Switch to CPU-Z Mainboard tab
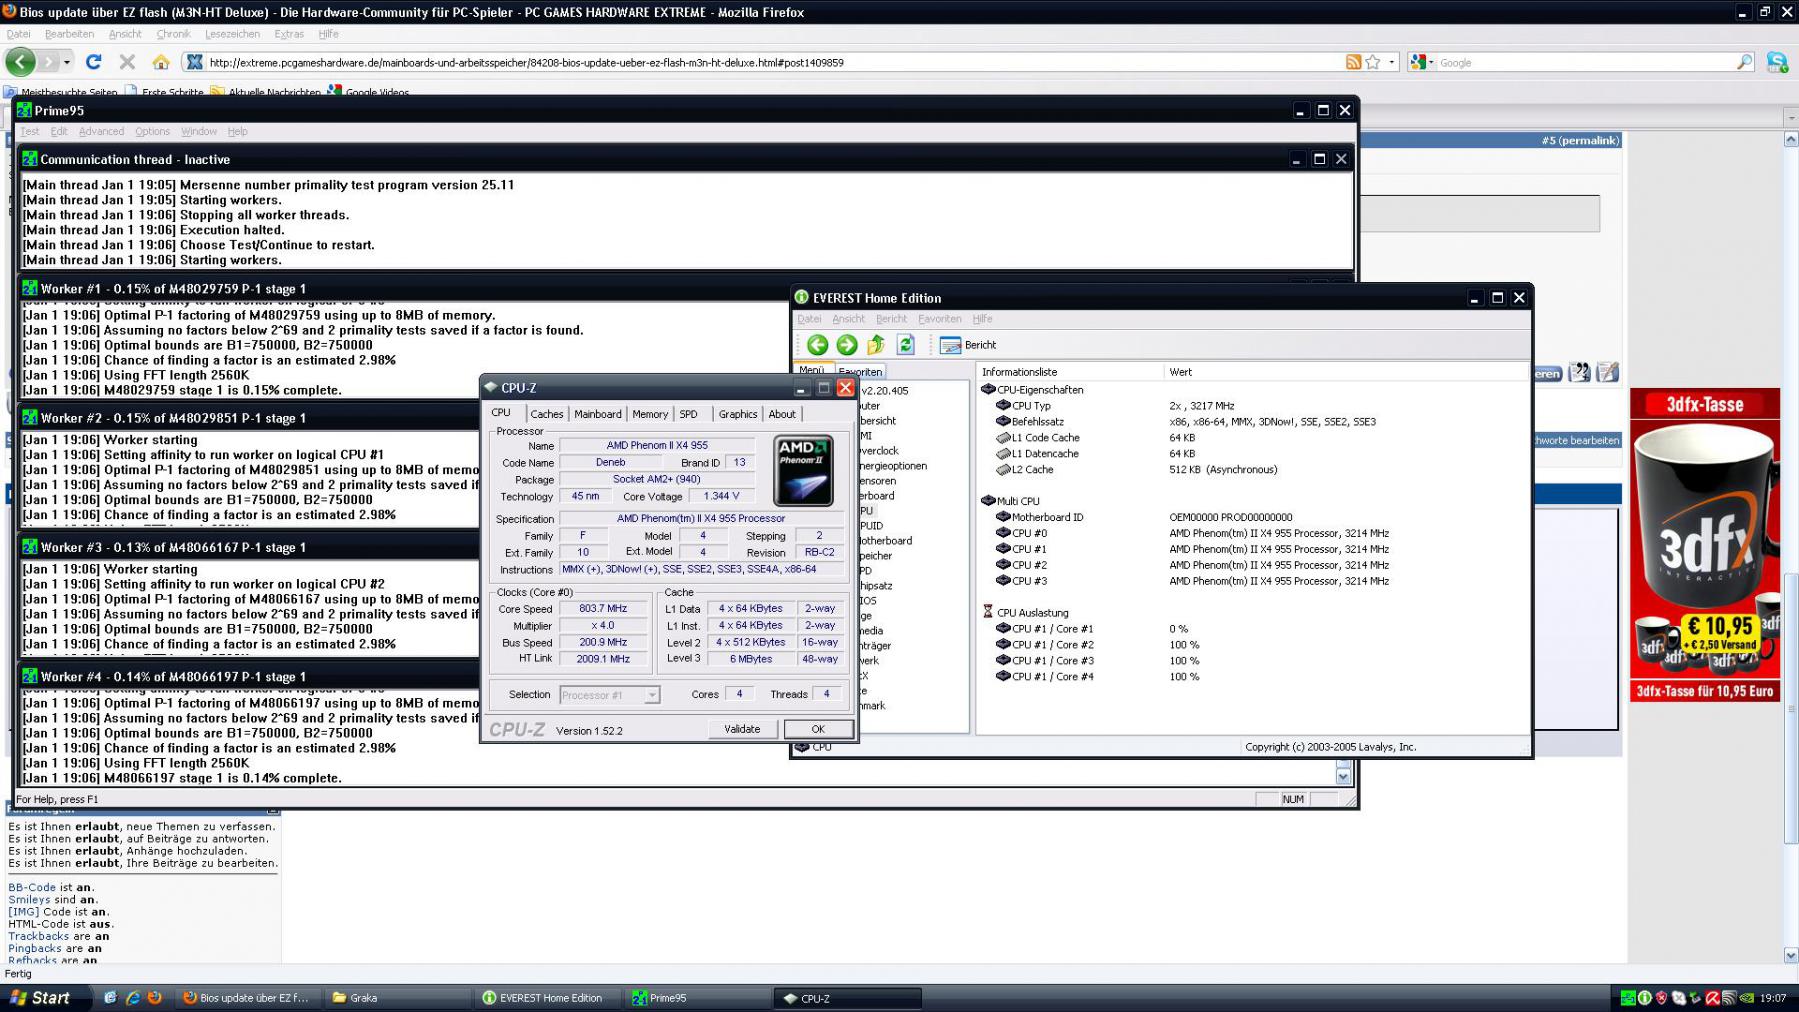1799x1012 pixels. tap(597, 414)
